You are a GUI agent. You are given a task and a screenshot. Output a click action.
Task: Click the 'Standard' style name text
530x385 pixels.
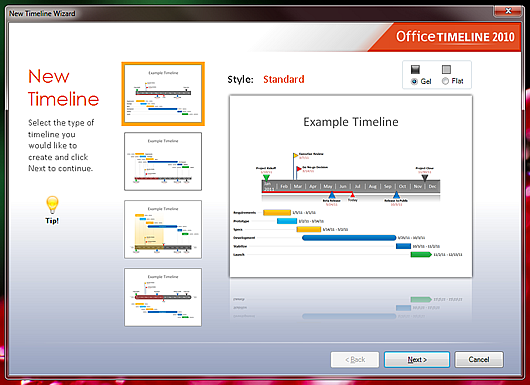point(284,79)
